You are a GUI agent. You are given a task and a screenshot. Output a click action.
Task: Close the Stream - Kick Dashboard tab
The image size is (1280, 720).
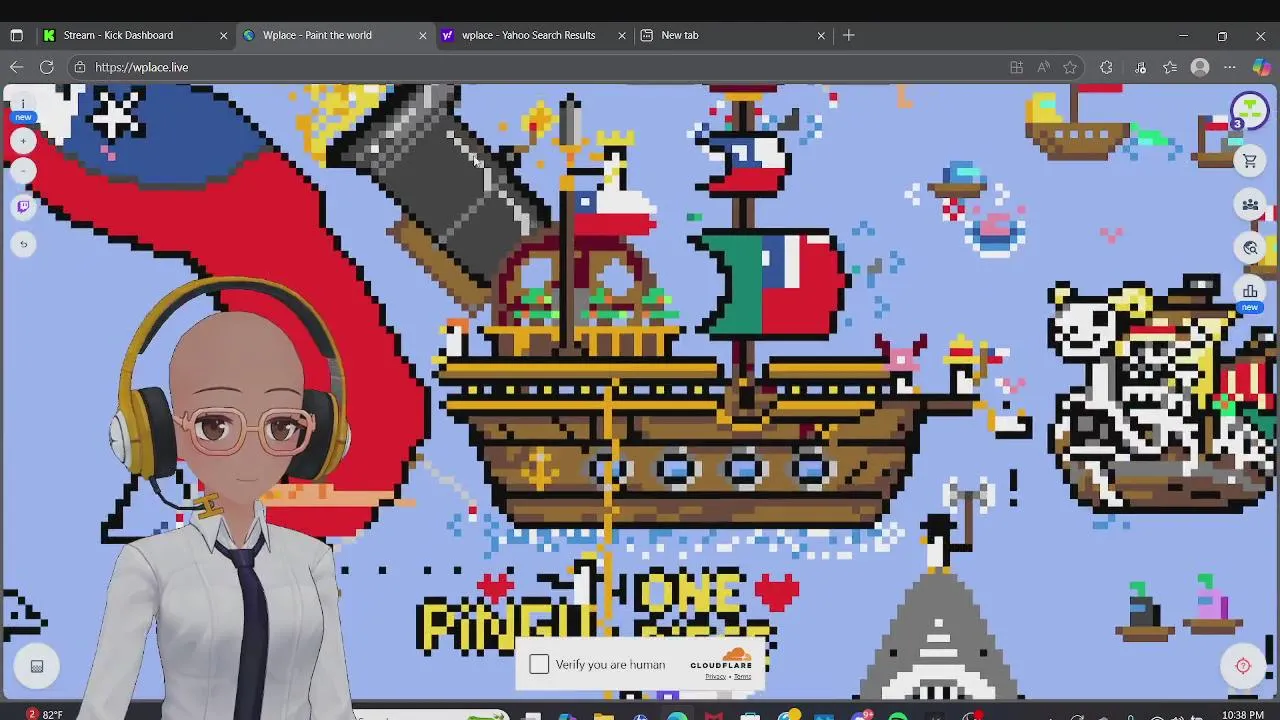coord(223,35)
